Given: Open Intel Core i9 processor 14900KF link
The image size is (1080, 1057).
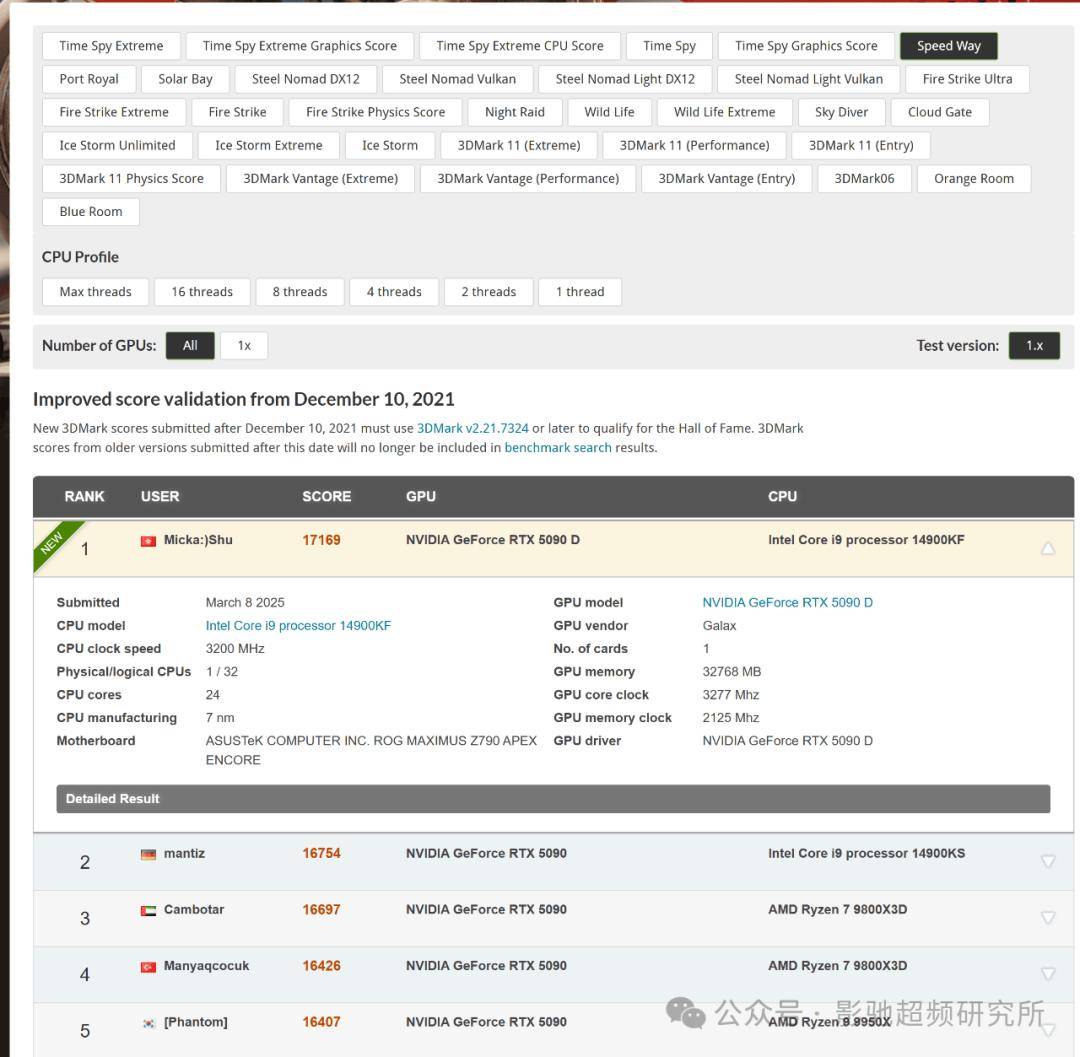Looking at the screenshot, I should (x=298, y=625).
